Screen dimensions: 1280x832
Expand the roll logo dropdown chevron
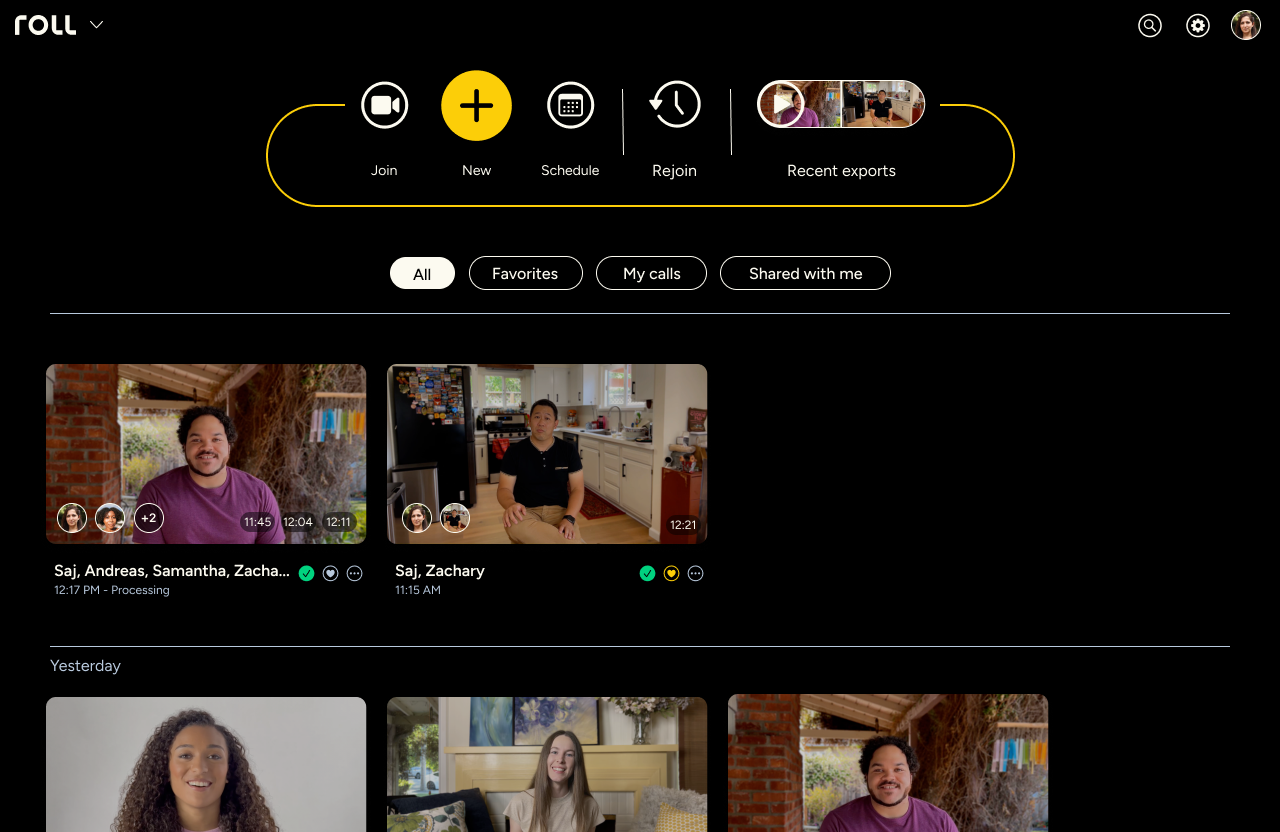[96, 24]
